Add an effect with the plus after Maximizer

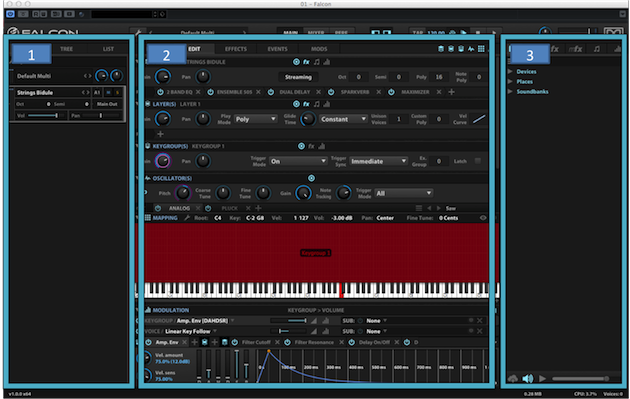[x=452, y=92]
